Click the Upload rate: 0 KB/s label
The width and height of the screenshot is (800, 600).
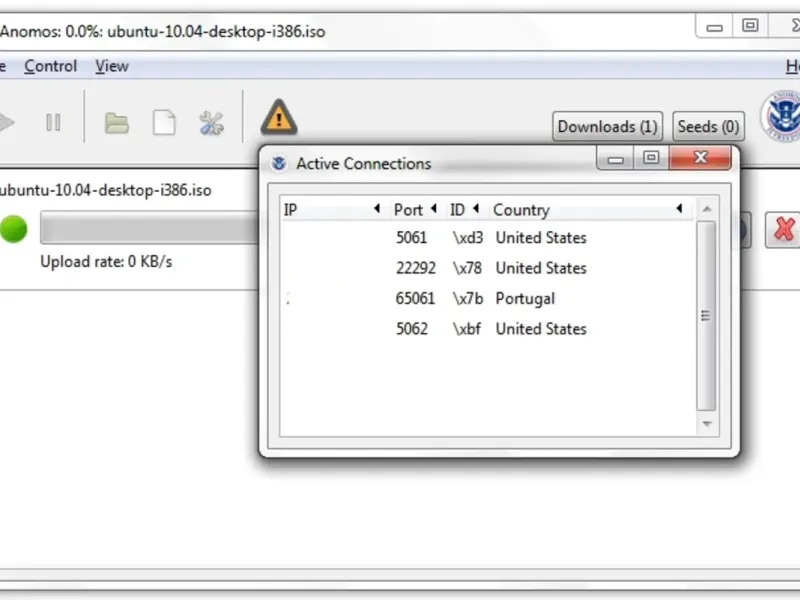[106, 262]
